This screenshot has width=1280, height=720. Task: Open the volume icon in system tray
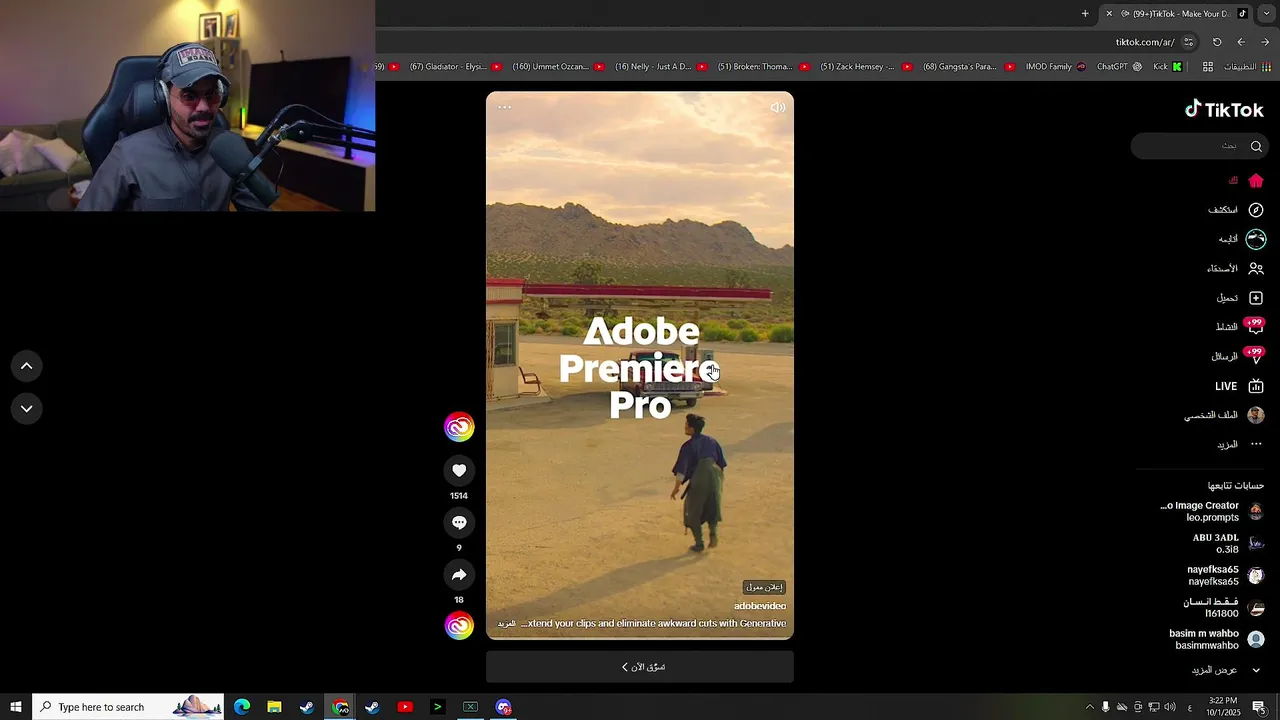point(1170,707)
